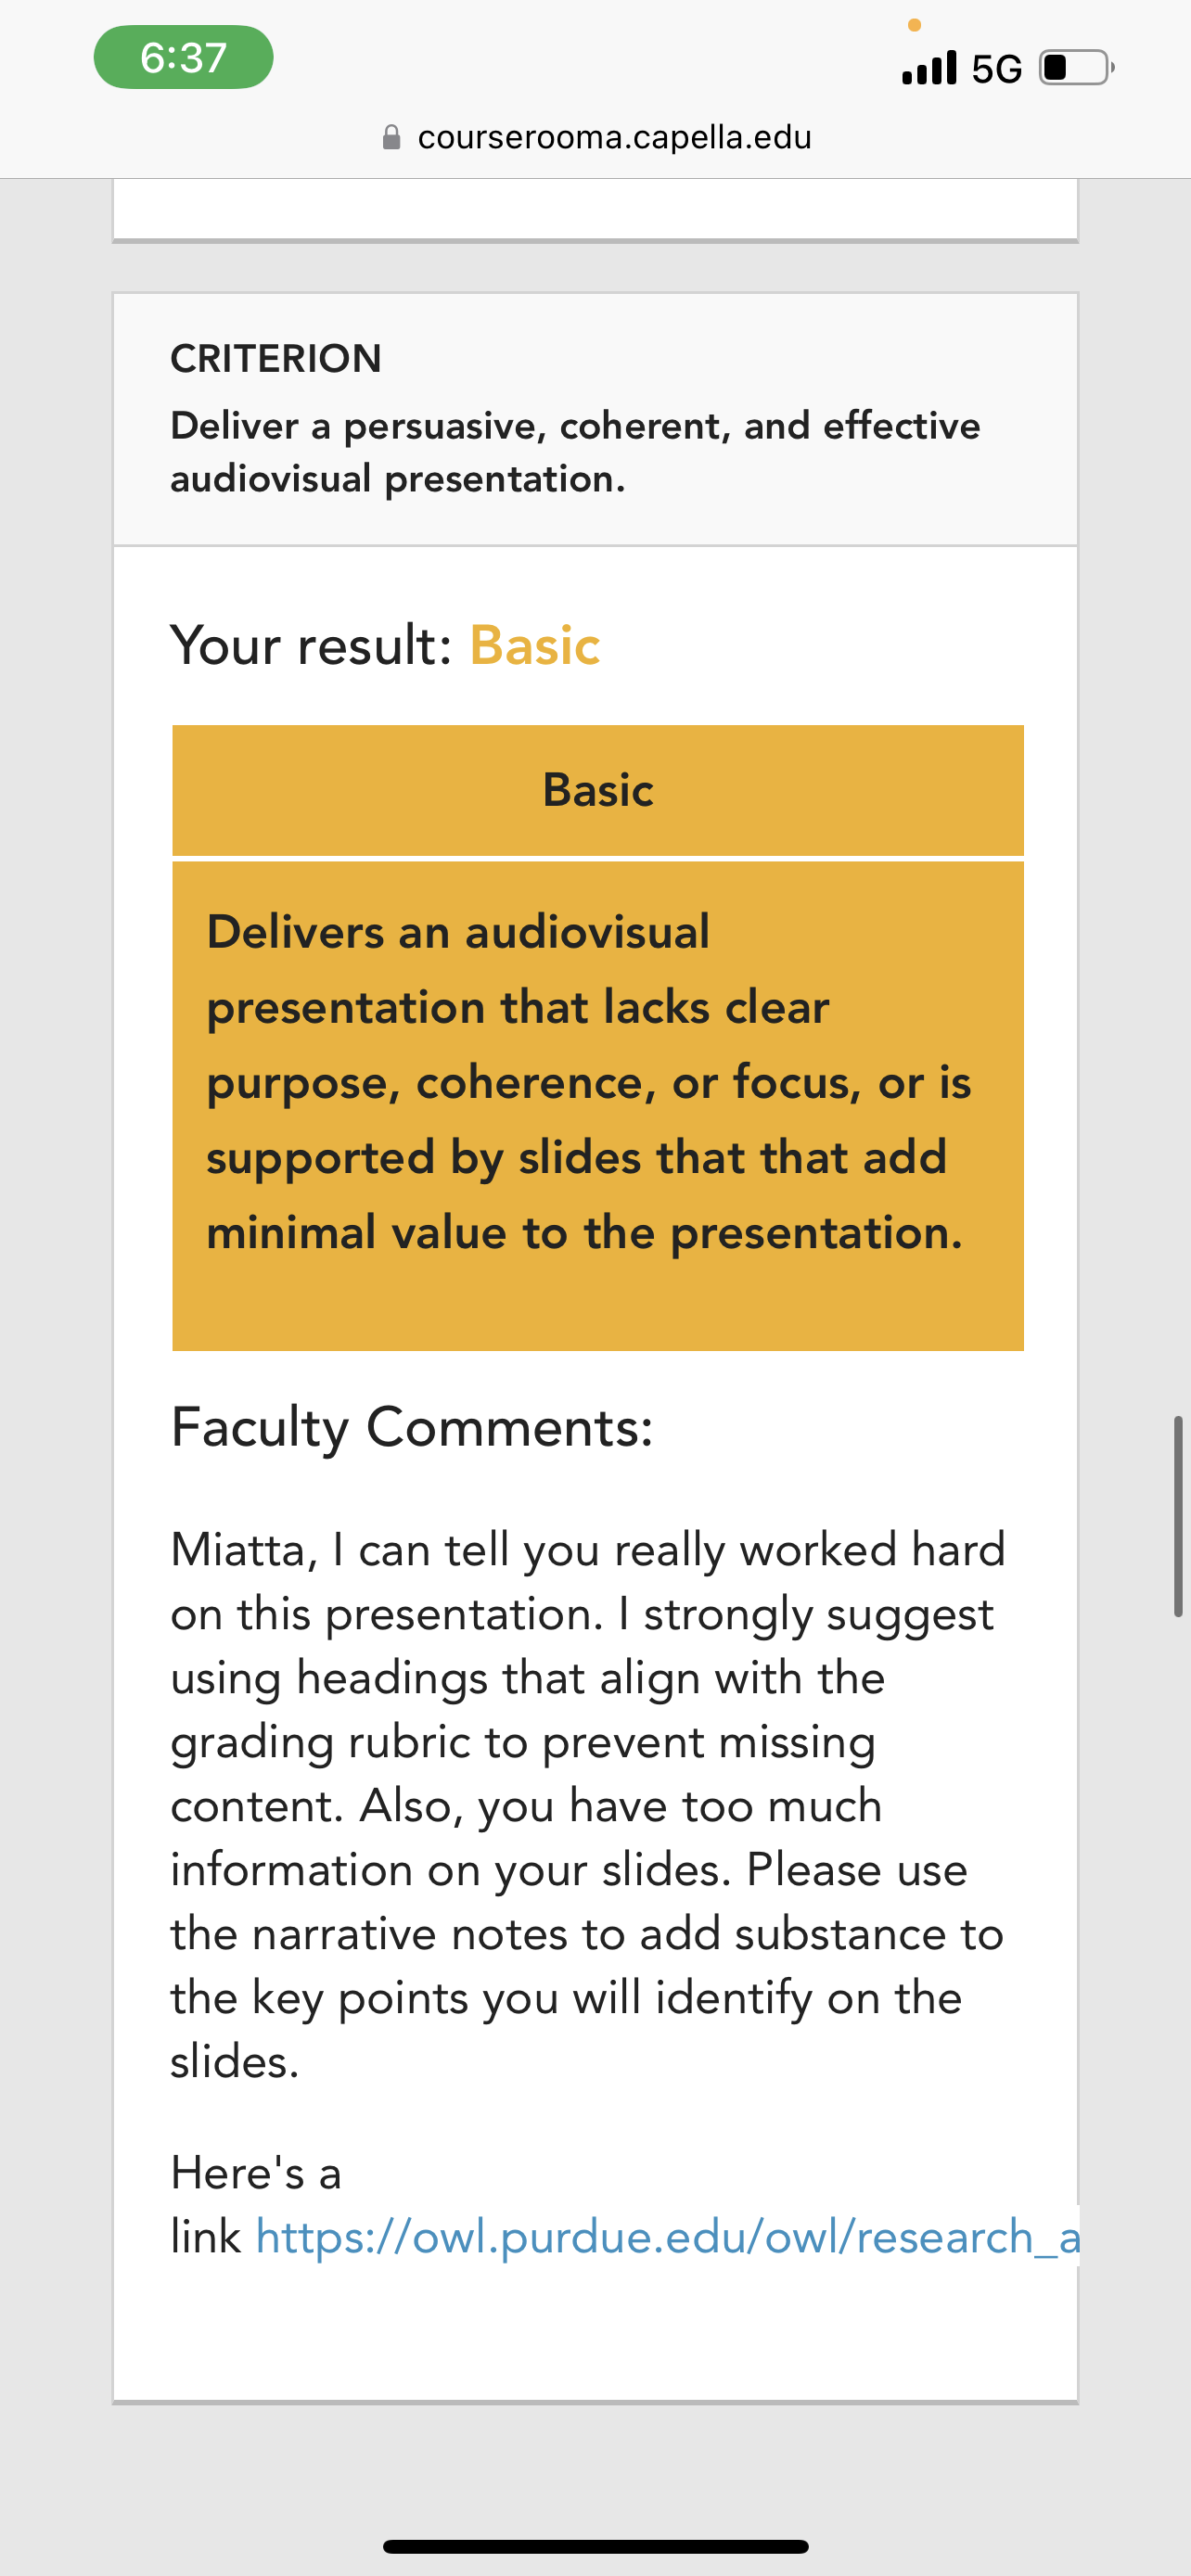Tap the battery indicator icon
Screen dimensions: 1191x2576
(1077, 68)
